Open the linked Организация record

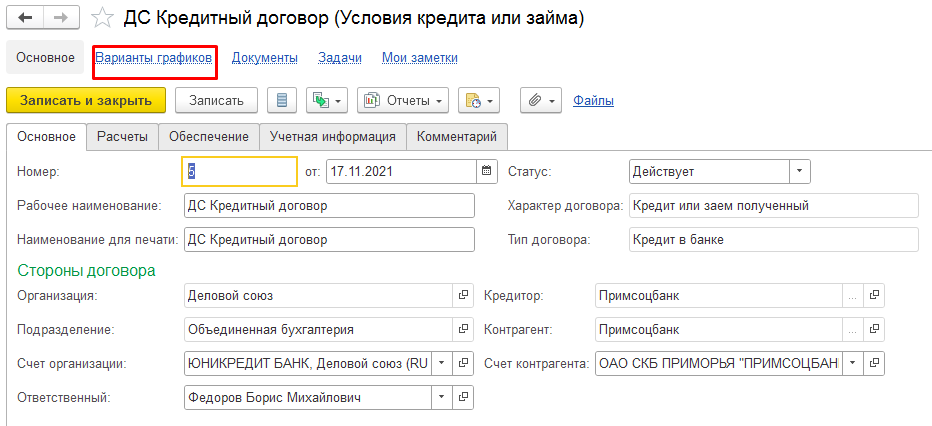coord(463,296)
